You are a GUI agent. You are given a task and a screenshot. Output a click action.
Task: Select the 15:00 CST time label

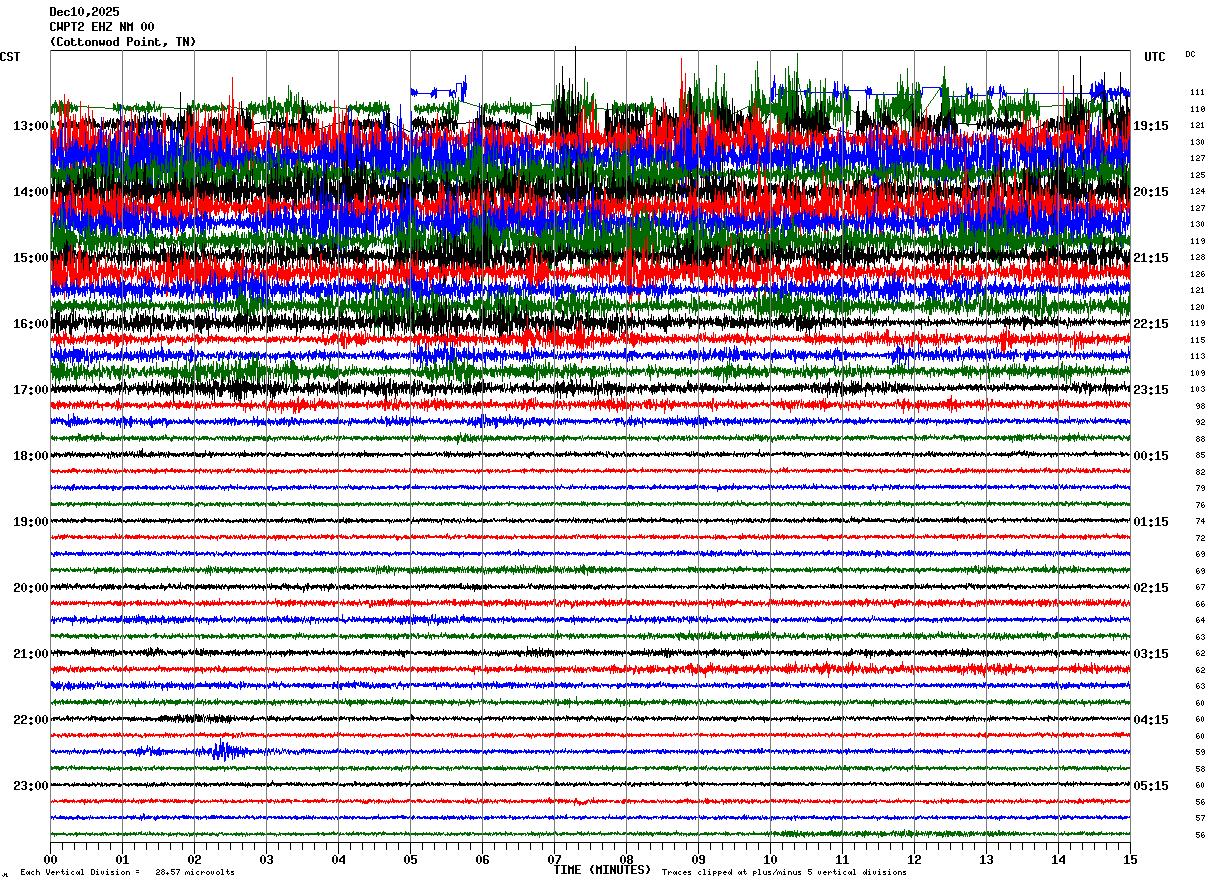[30, 258]
